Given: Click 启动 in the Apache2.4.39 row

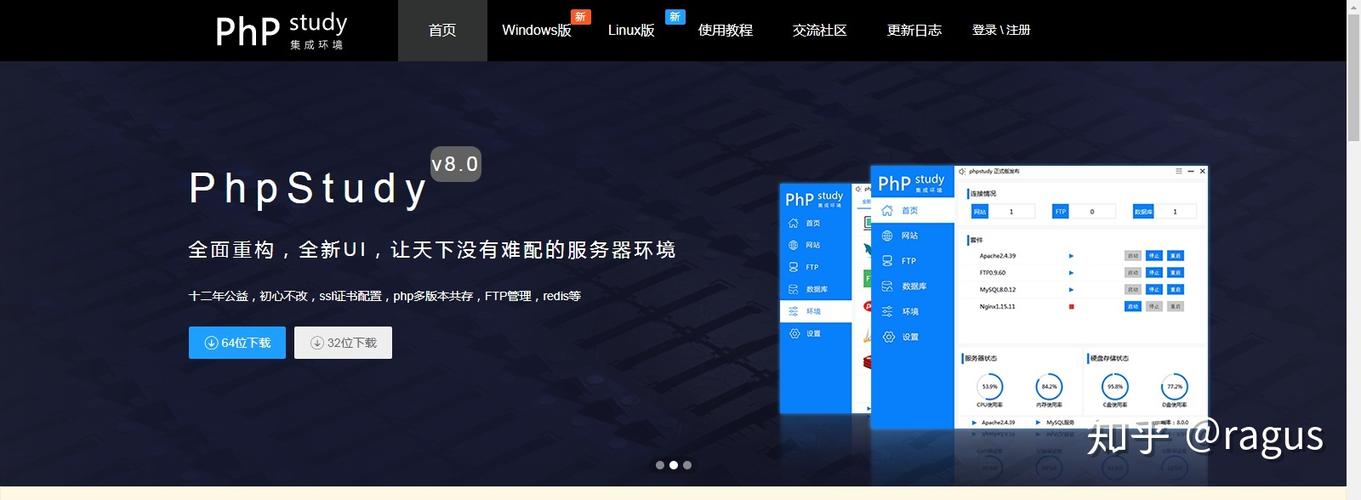Looking at the screenshot, I should (1133, 255).
